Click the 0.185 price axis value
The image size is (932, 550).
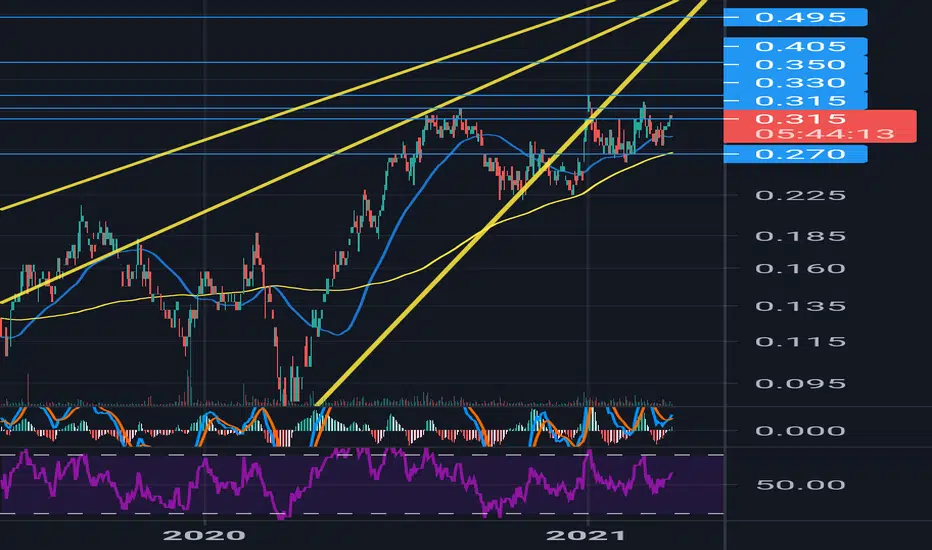(x=800, y=236)
